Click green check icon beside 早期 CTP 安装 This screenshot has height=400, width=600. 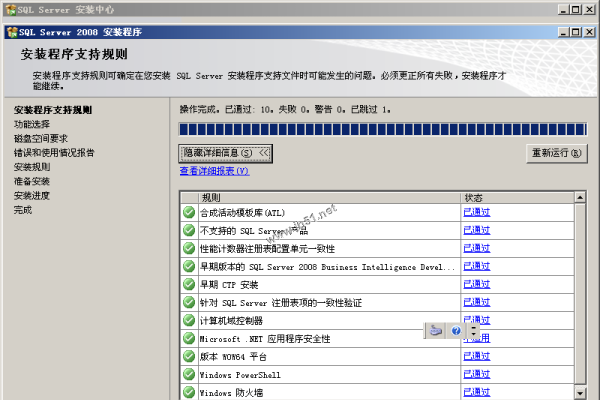[189, 284]
